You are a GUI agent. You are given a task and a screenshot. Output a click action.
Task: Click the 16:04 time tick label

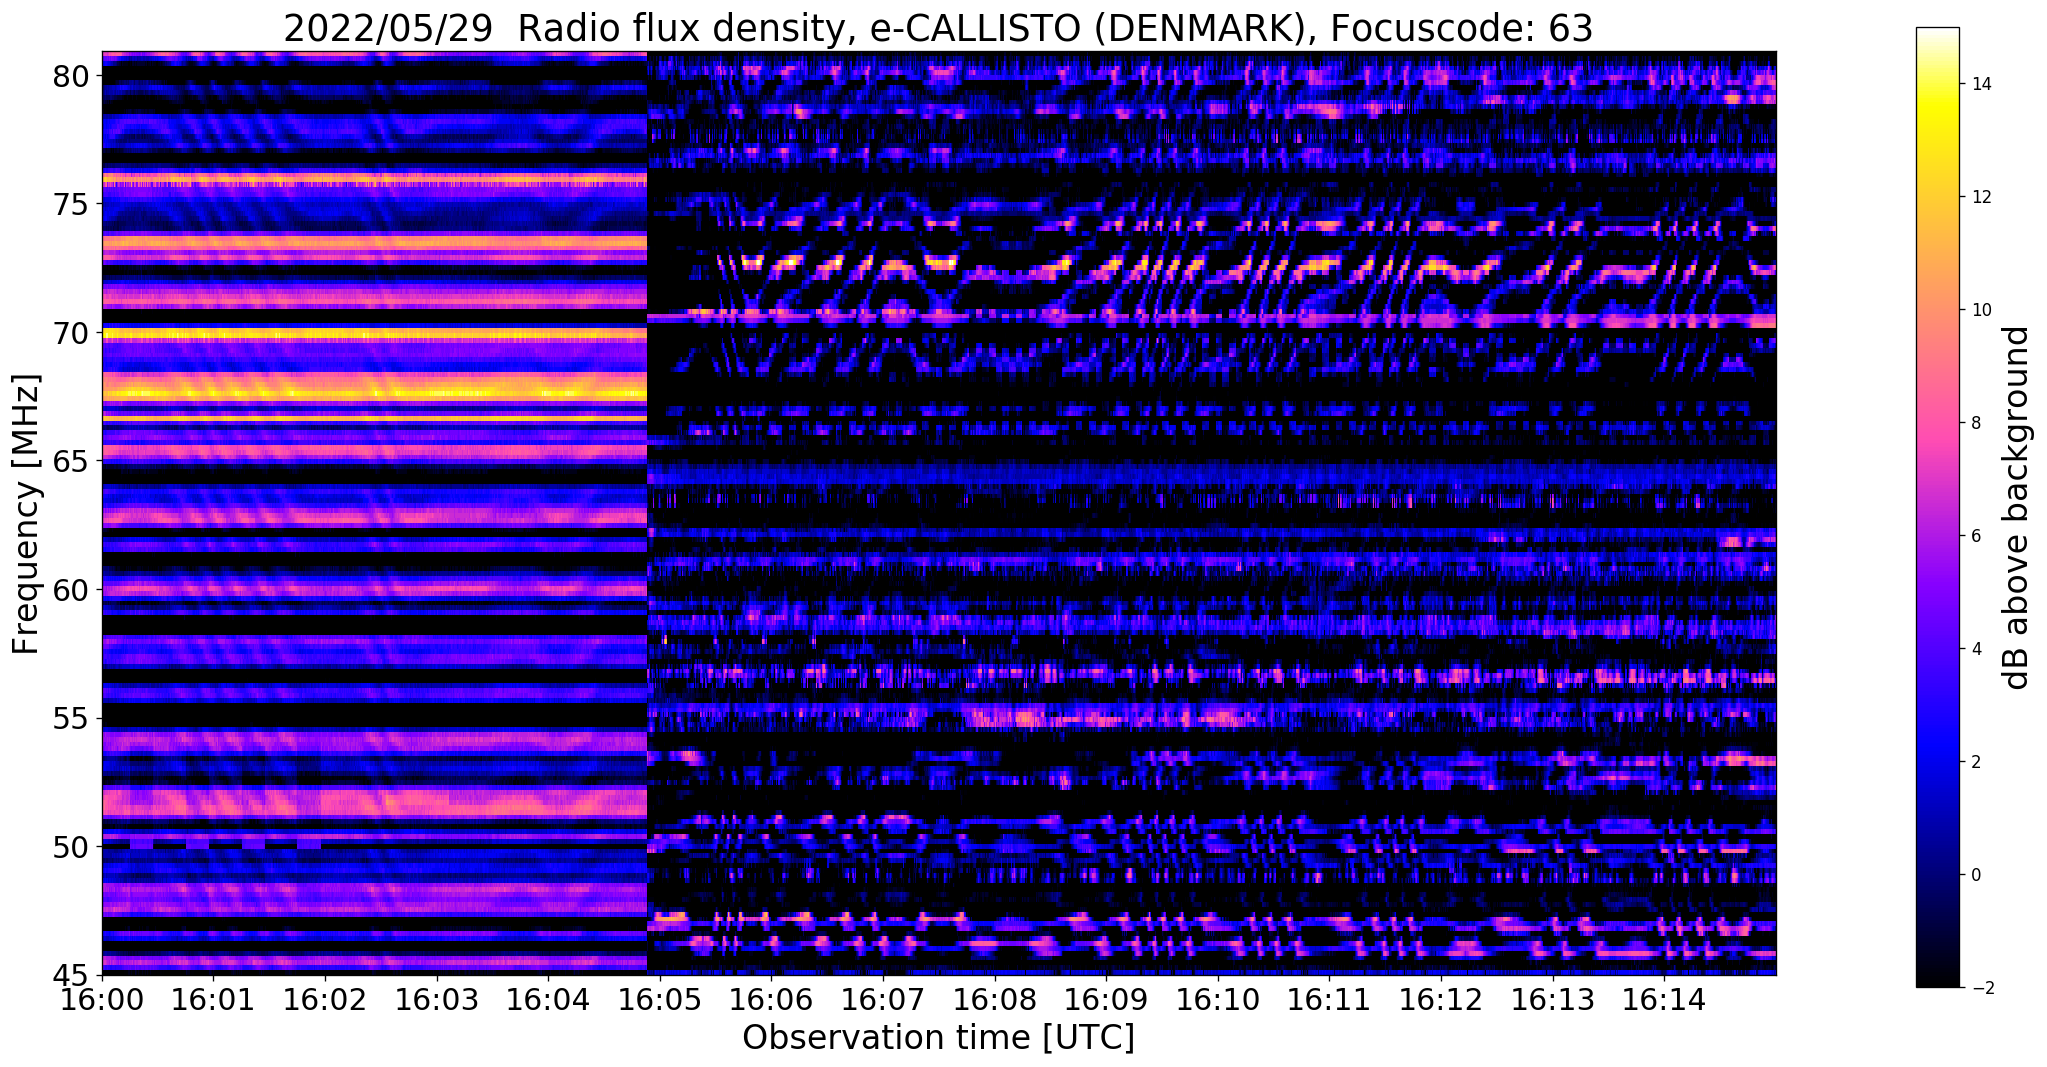548,998
